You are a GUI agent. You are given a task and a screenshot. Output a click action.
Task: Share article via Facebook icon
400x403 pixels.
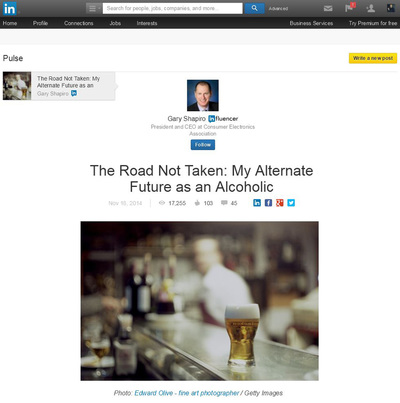coord(268,203)
